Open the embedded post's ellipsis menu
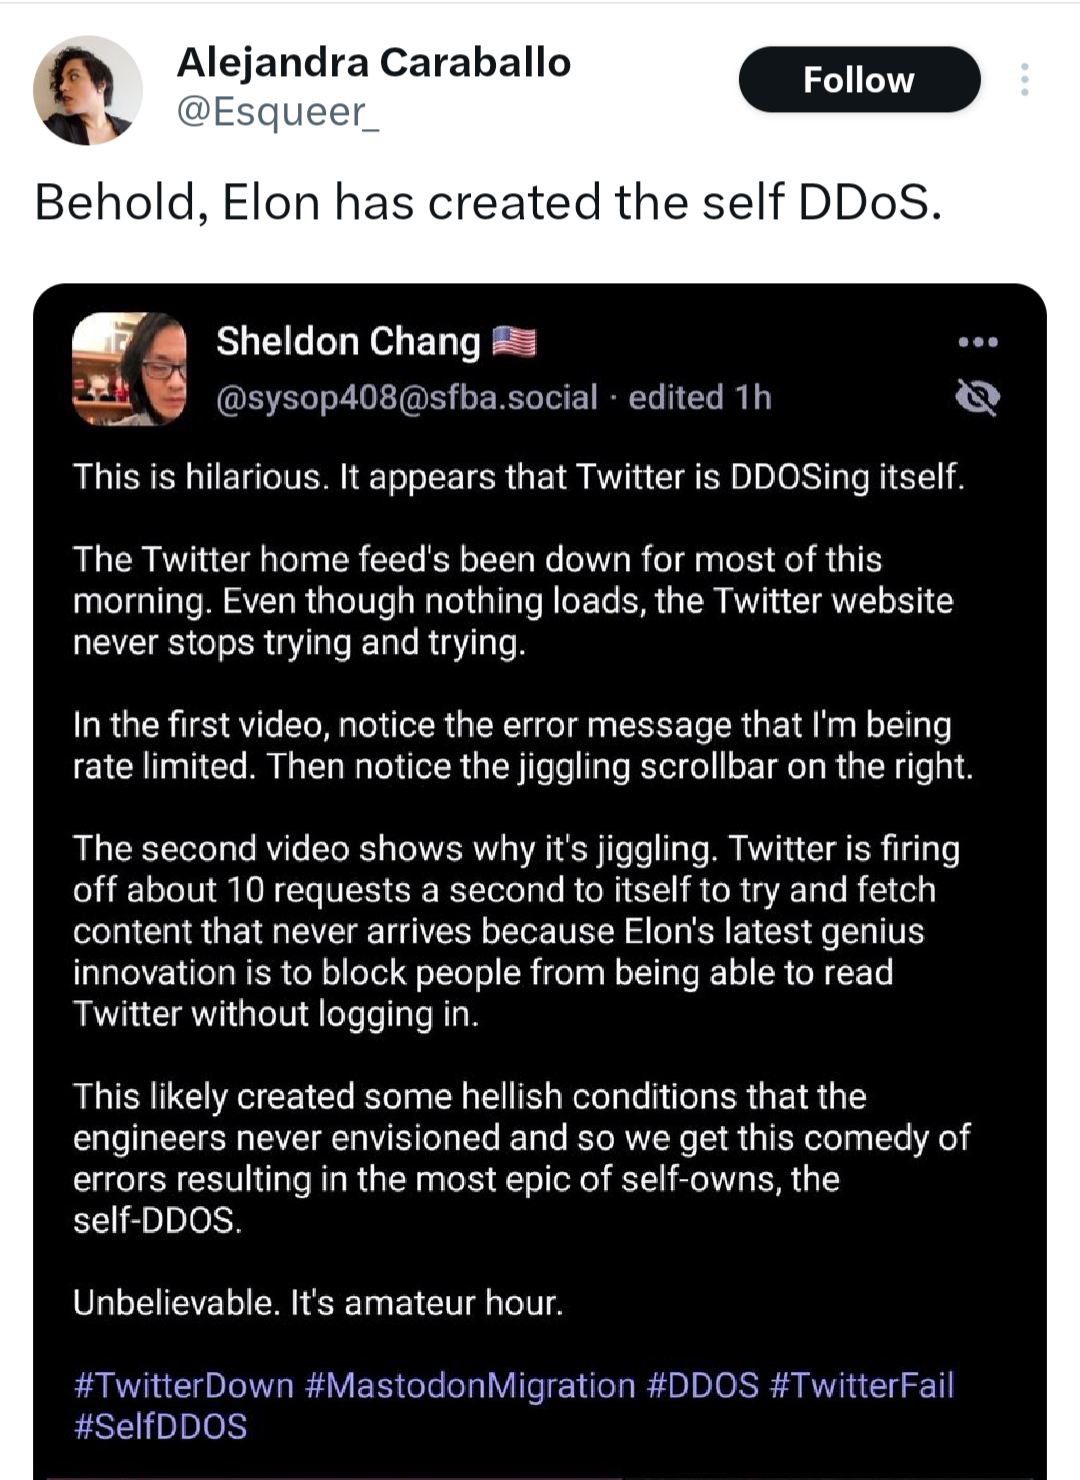The height and width of the screenshot is (1480, 1080). [977, 342]
